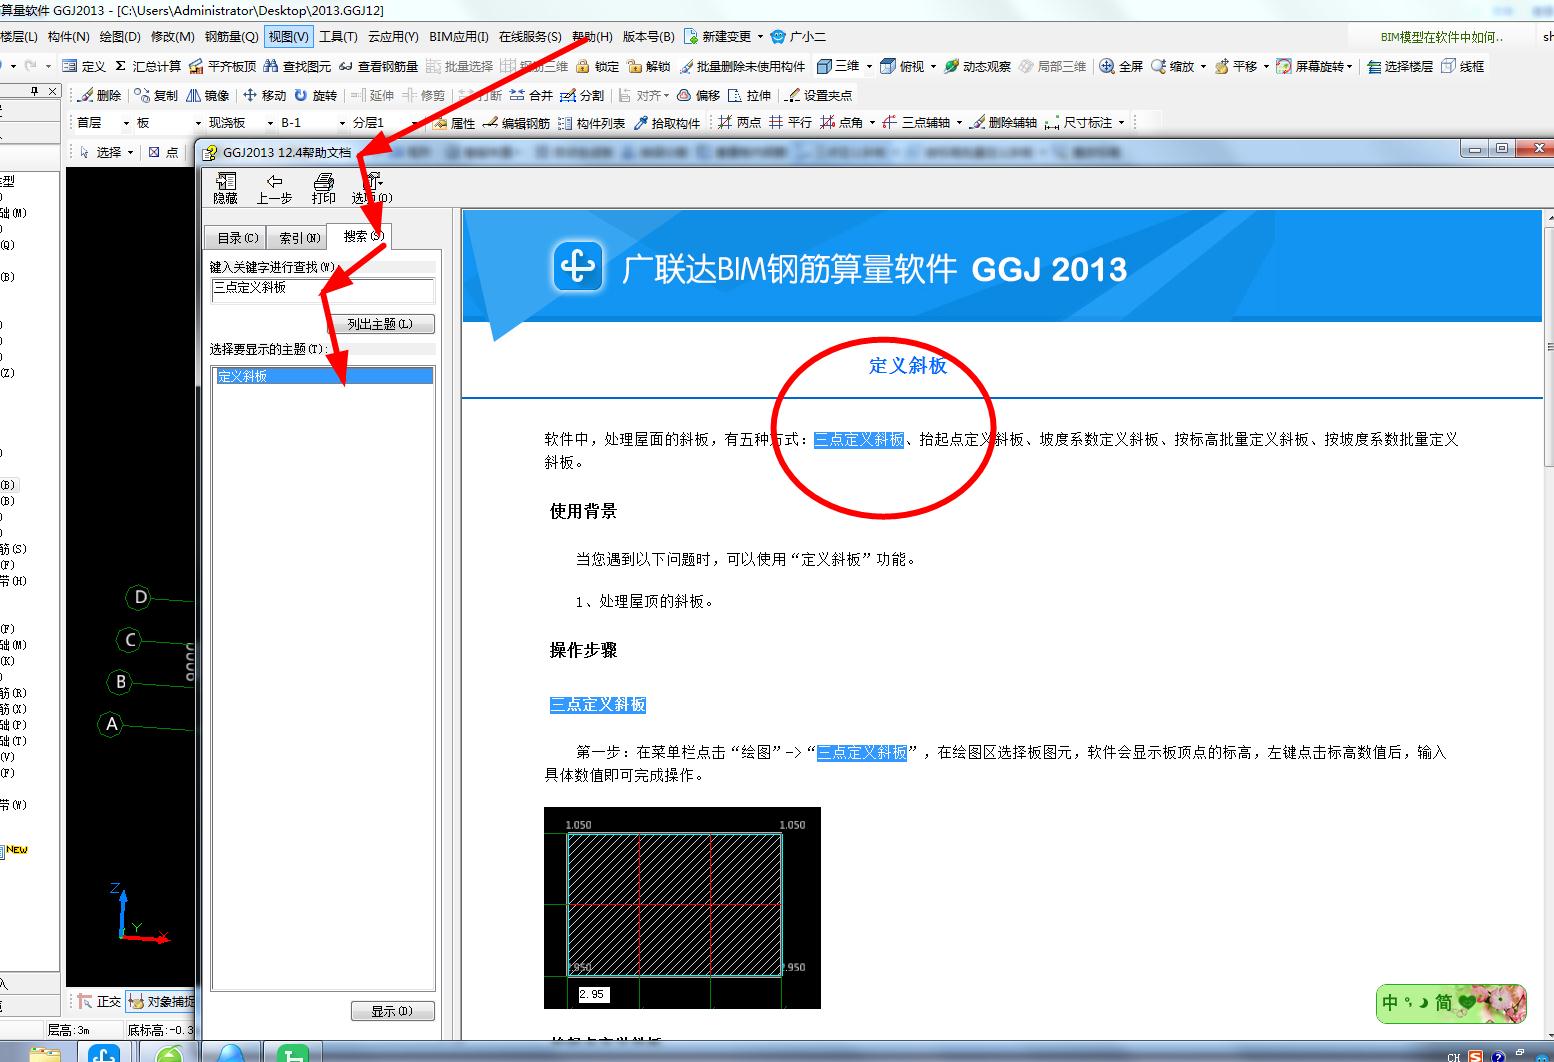Click 打印 print icon in help window

tap(323, 188)
